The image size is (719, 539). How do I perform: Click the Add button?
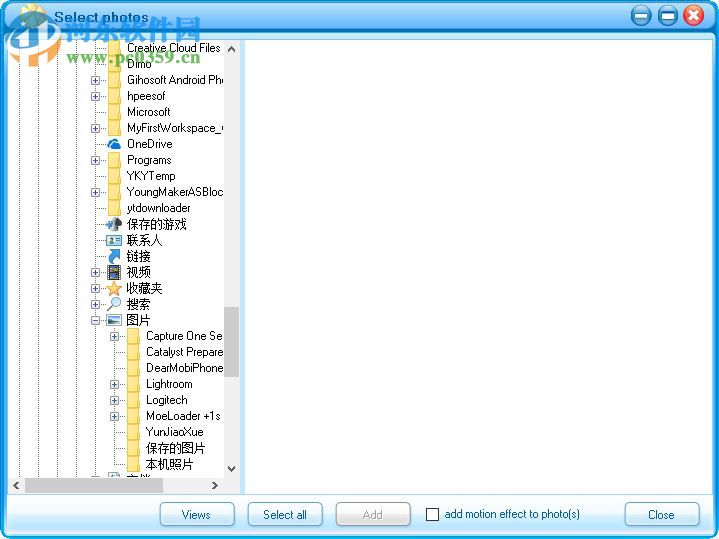coord(373,514)
